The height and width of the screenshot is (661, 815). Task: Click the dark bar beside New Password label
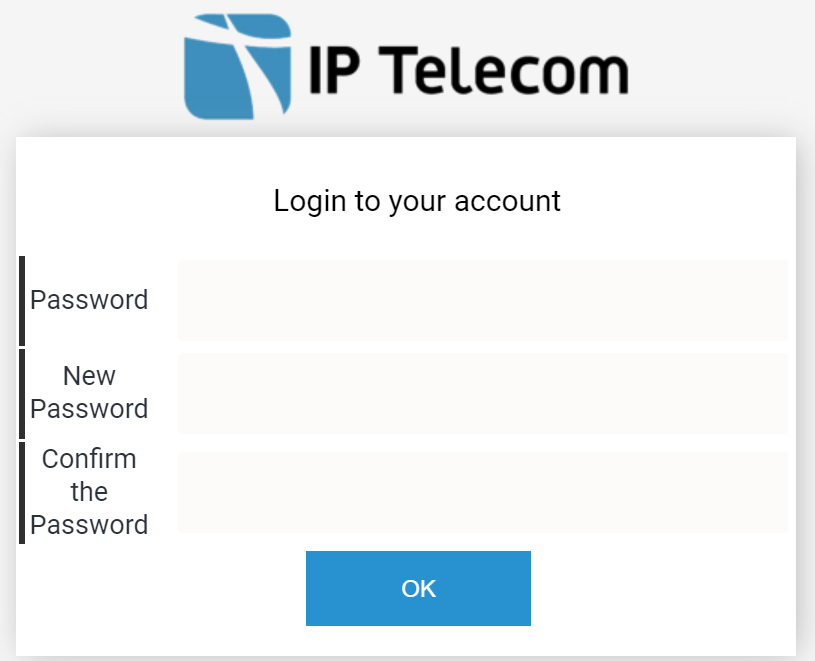point(22,394)
